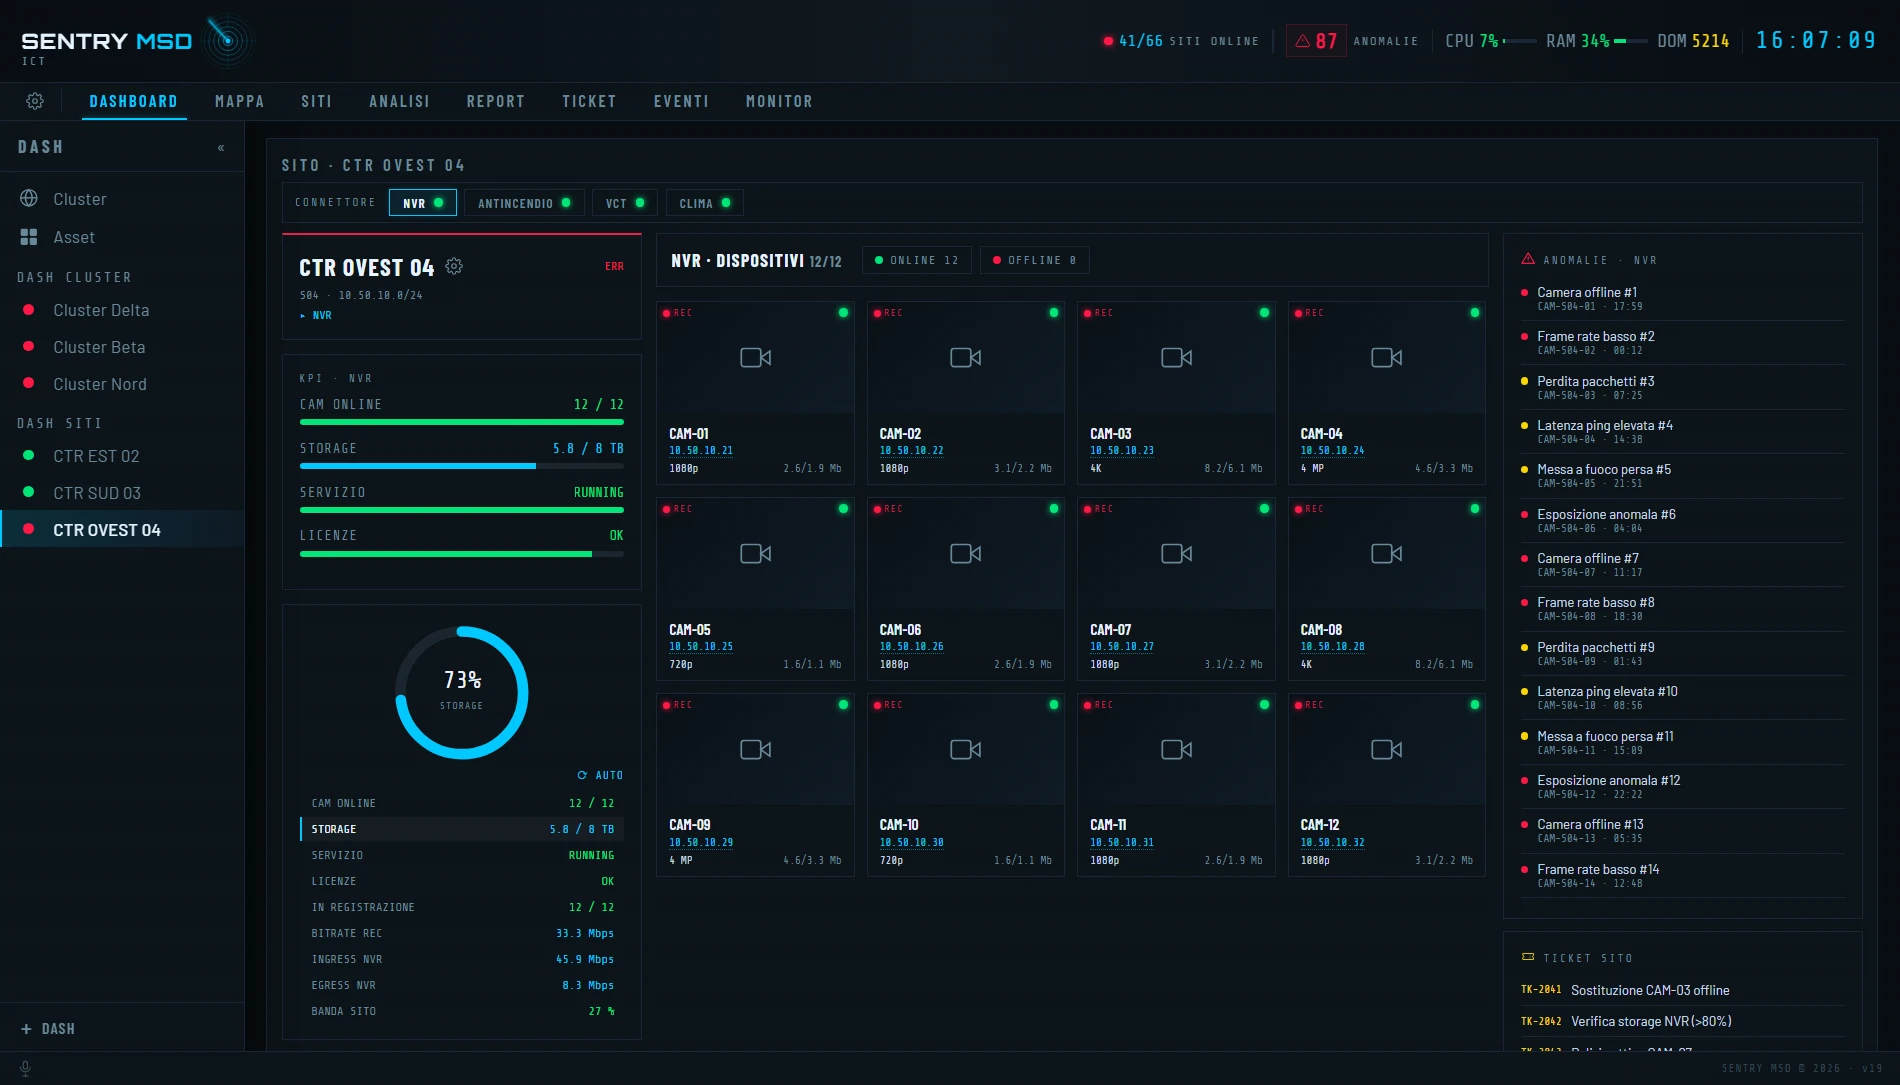Open CAM-06 camera feed icon
The width and height of the screenshot is (1900, 1085).
coord(965,553)
